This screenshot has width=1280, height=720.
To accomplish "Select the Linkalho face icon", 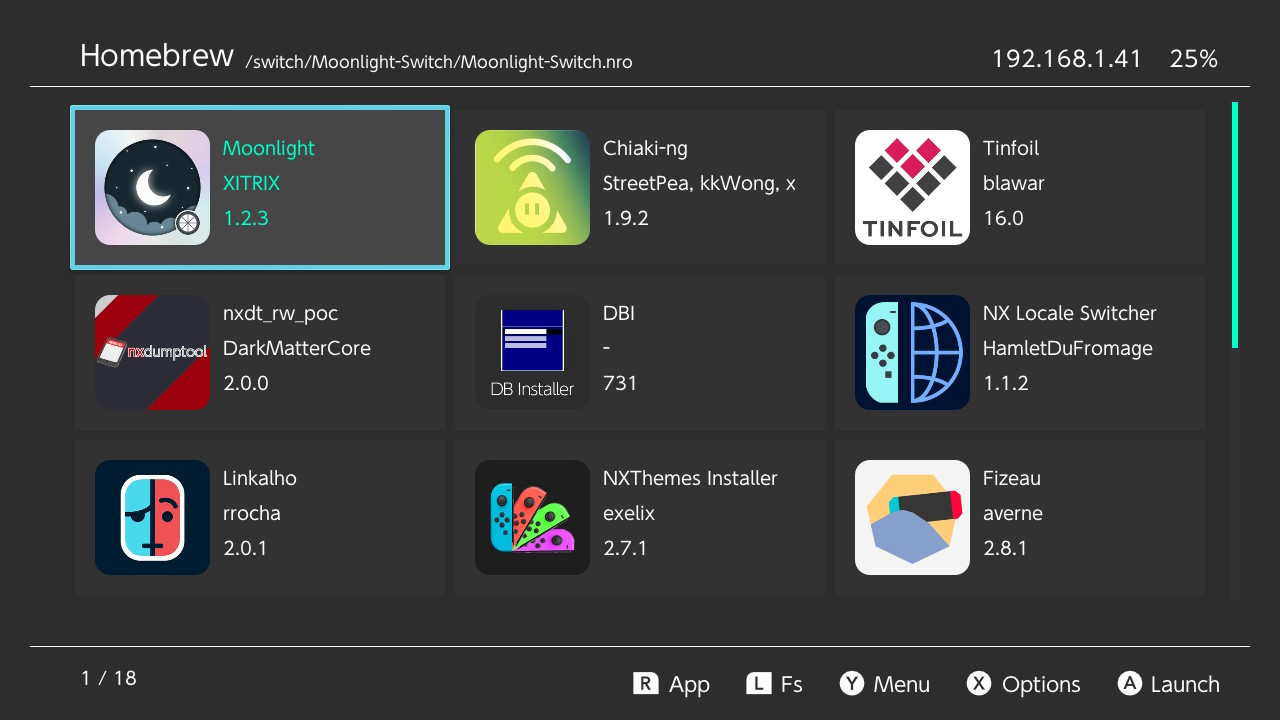I will pos(152,517).
